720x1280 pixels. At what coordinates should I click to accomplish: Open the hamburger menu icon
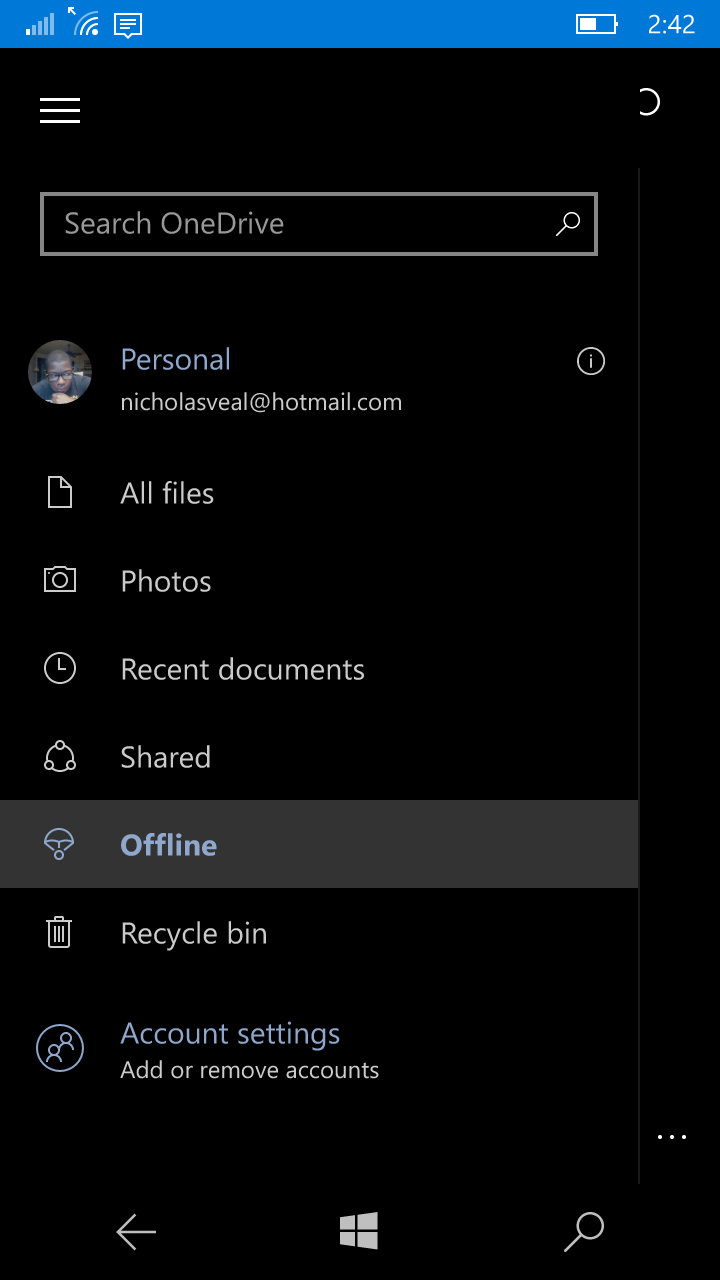60,110
